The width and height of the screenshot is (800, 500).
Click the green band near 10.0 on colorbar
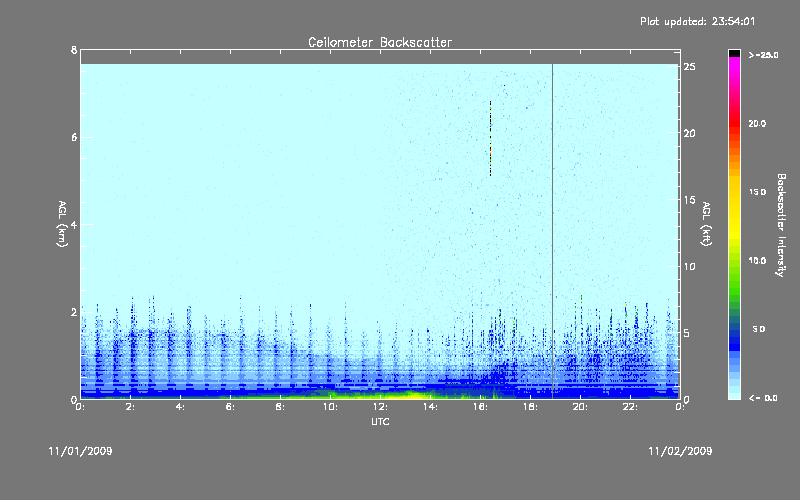(734, 265)
